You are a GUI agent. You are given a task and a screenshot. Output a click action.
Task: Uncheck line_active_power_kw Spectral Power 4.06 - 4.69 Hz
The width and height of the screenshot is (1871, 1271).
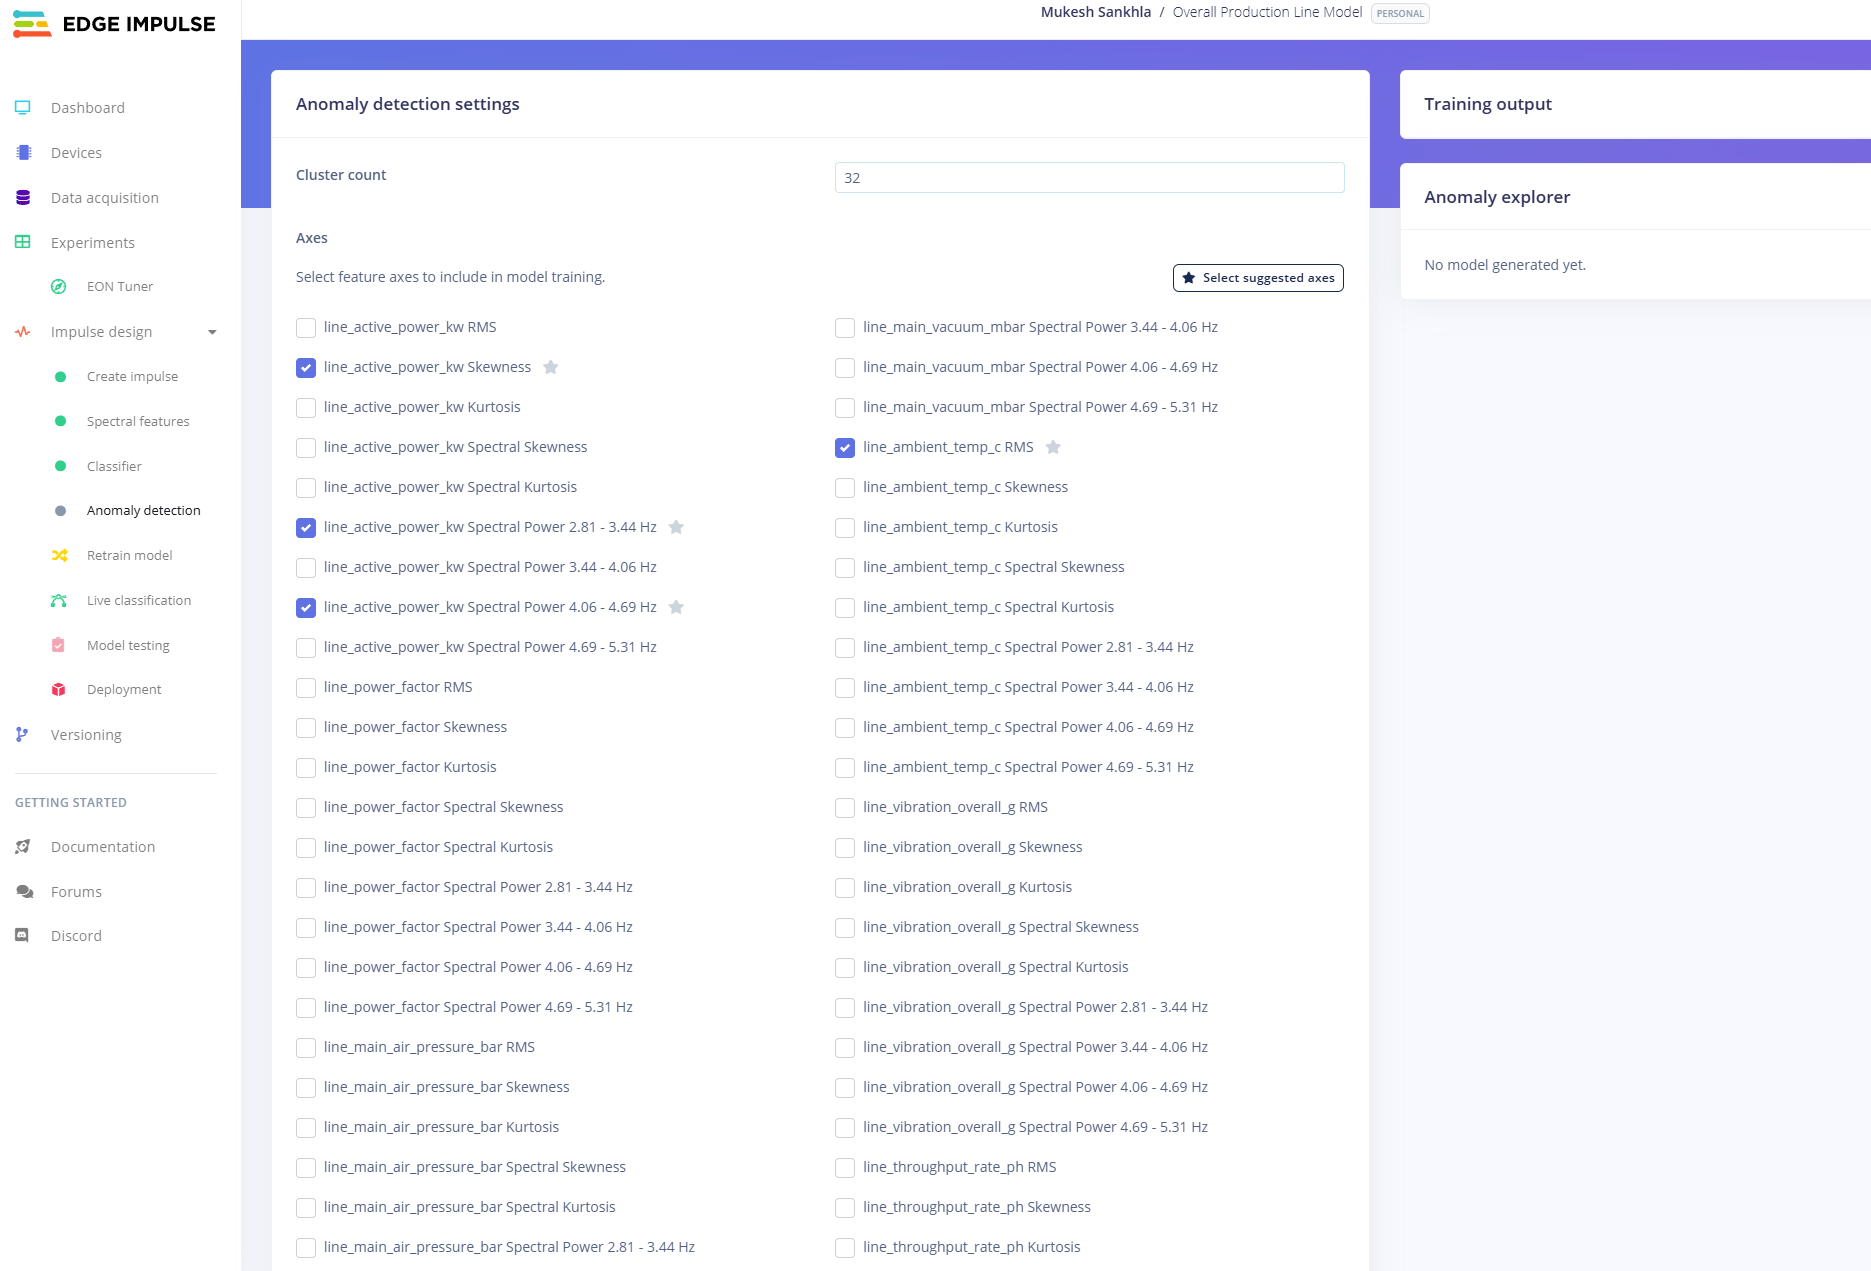[x=306, y=607]
